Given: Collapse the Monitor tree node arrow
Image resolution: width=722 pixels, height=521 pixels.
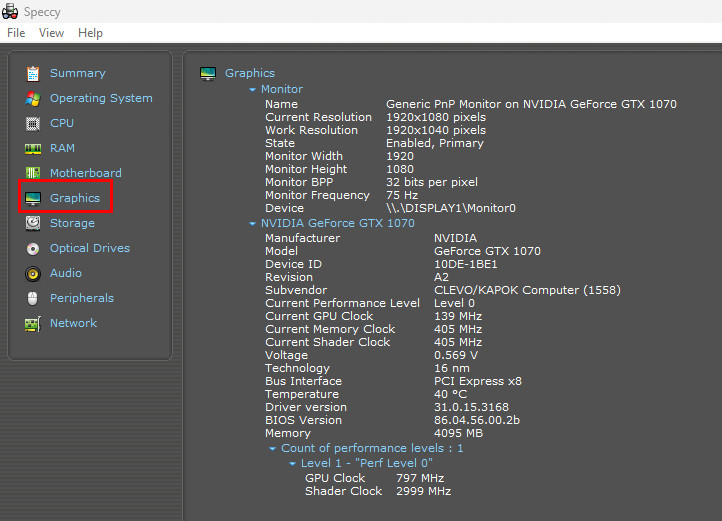Looking at the screenshot, I should pyautogui.click(x=252, y=90).
